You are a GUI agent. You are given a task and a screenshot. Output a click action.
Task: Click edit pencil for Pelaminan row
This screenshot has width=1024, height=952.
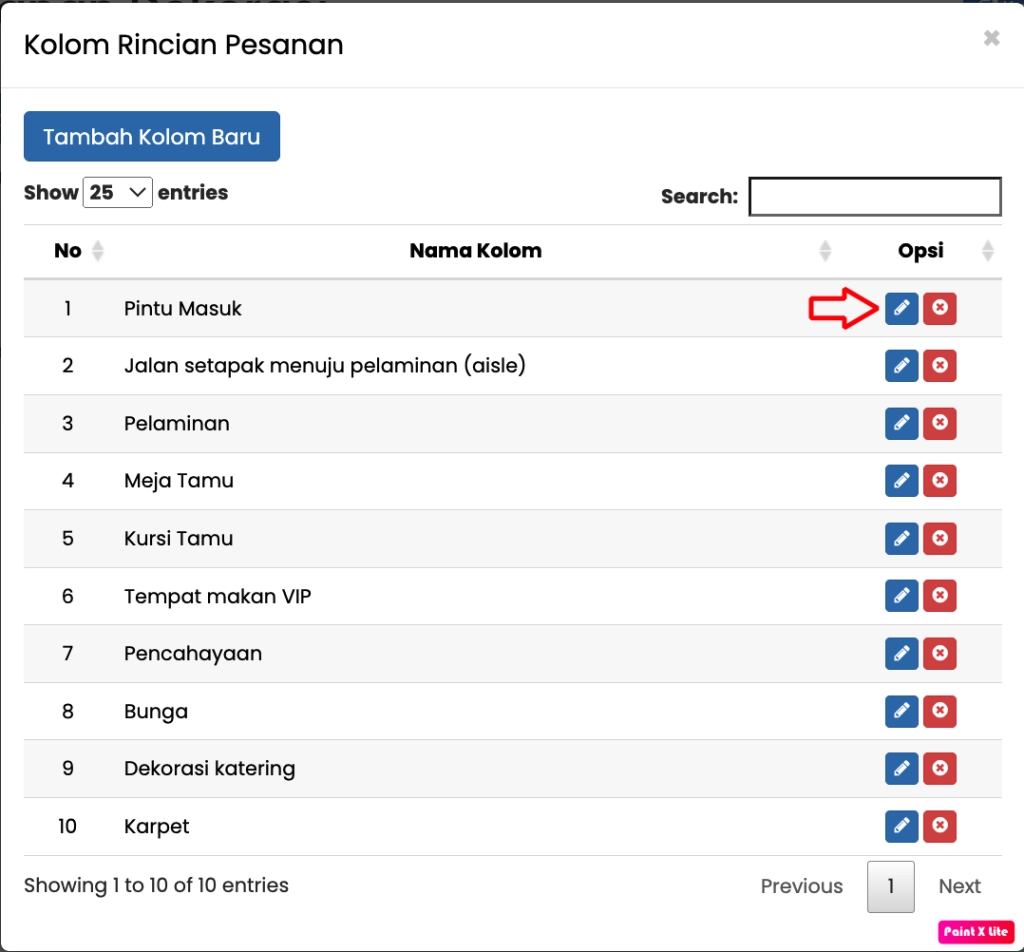coord(901,424)
